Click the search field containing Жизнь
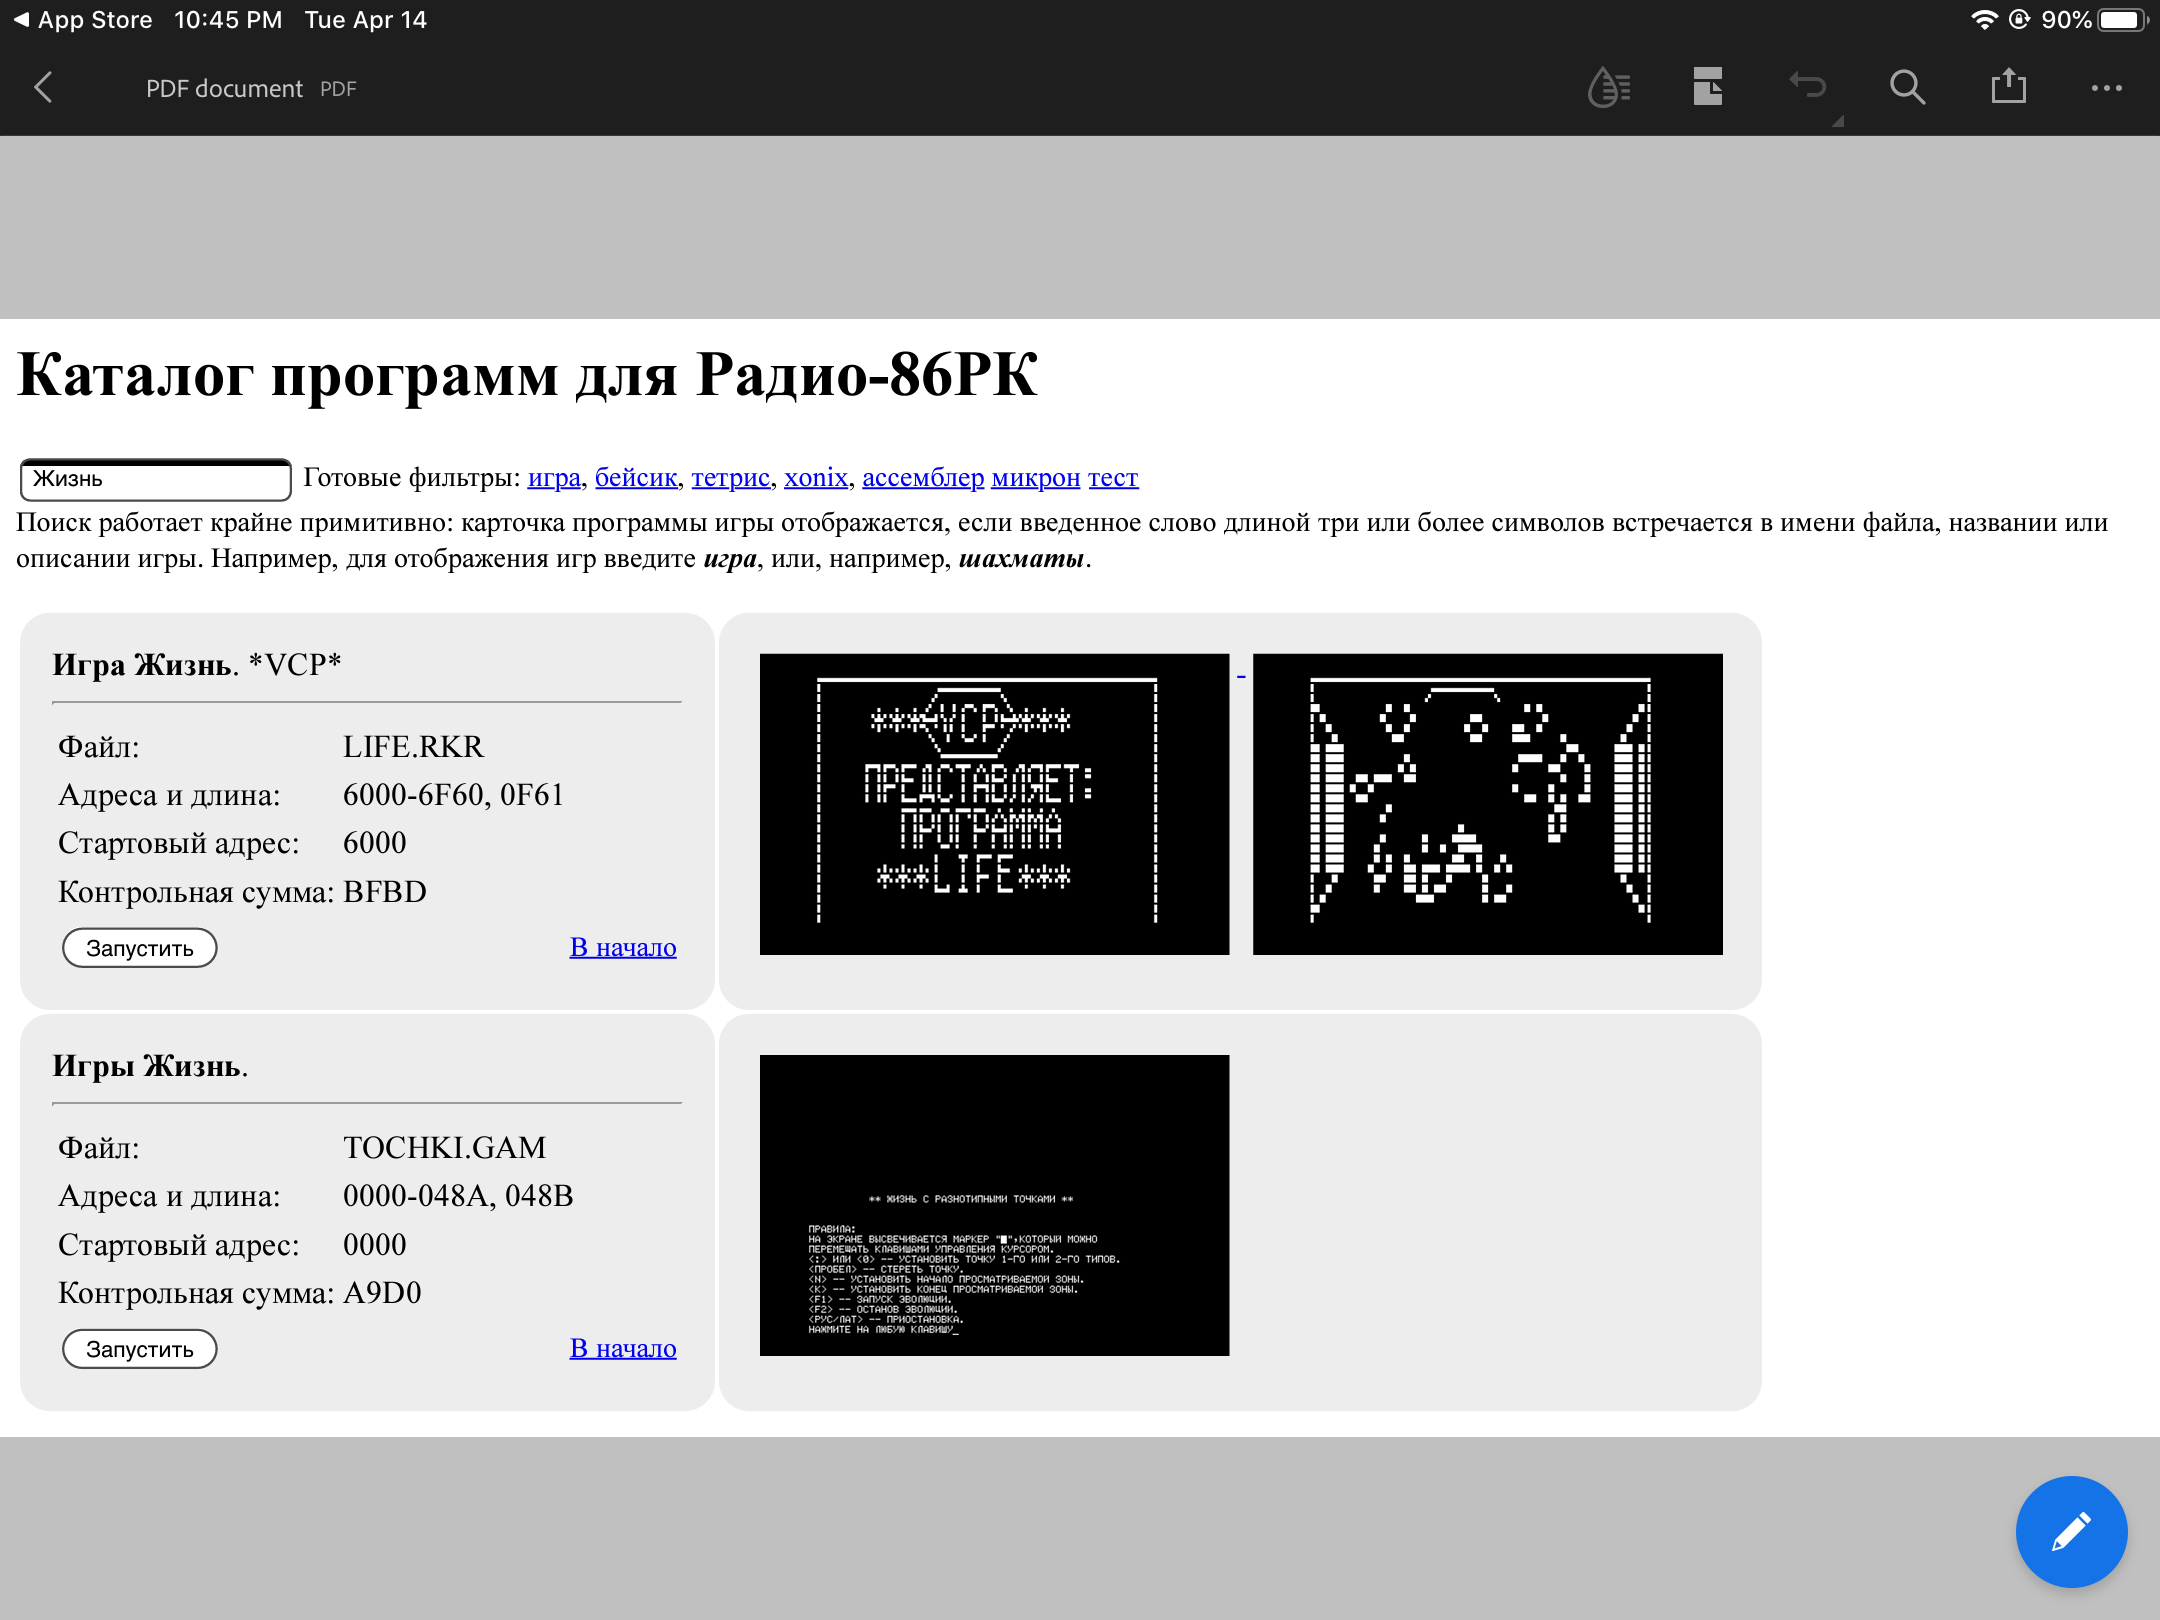The image size is (2160, 1620). pos(155,479)
